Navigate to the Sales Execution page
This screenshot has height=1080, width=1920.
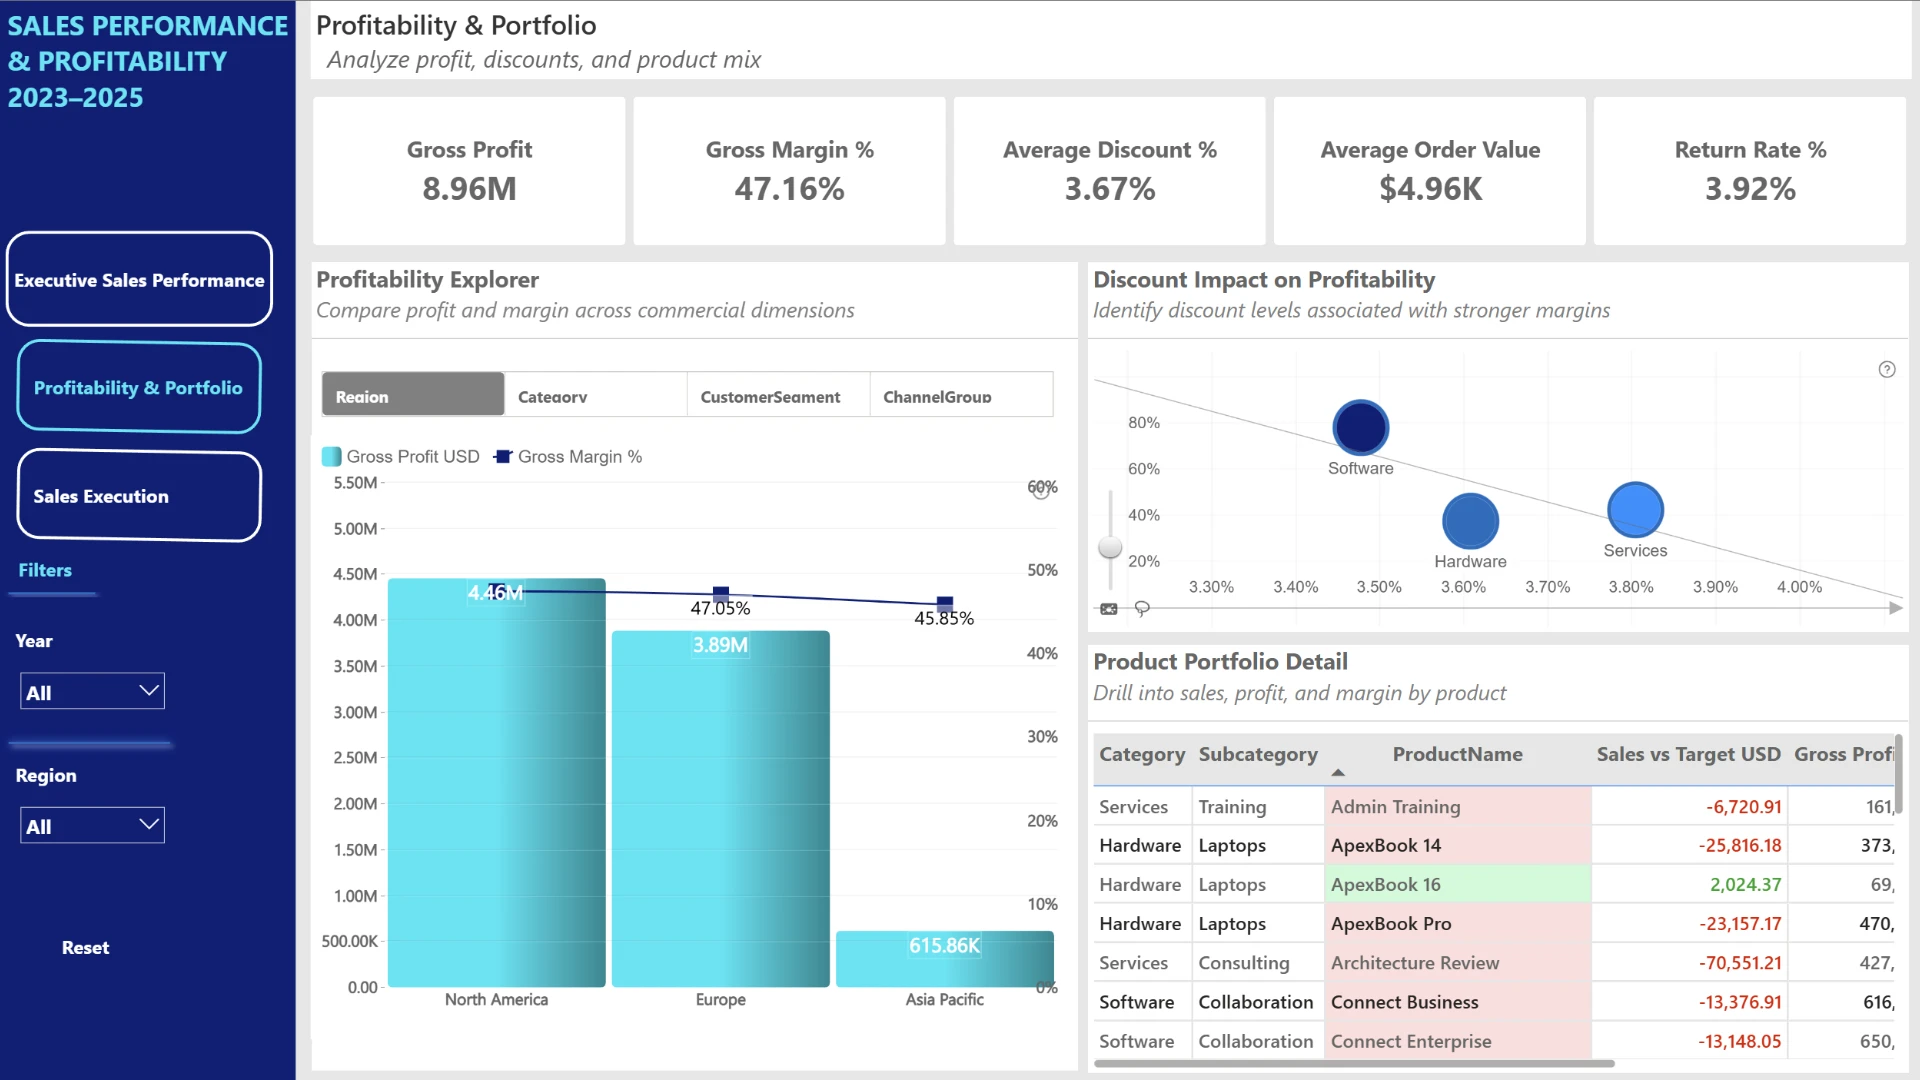[139, 496]
